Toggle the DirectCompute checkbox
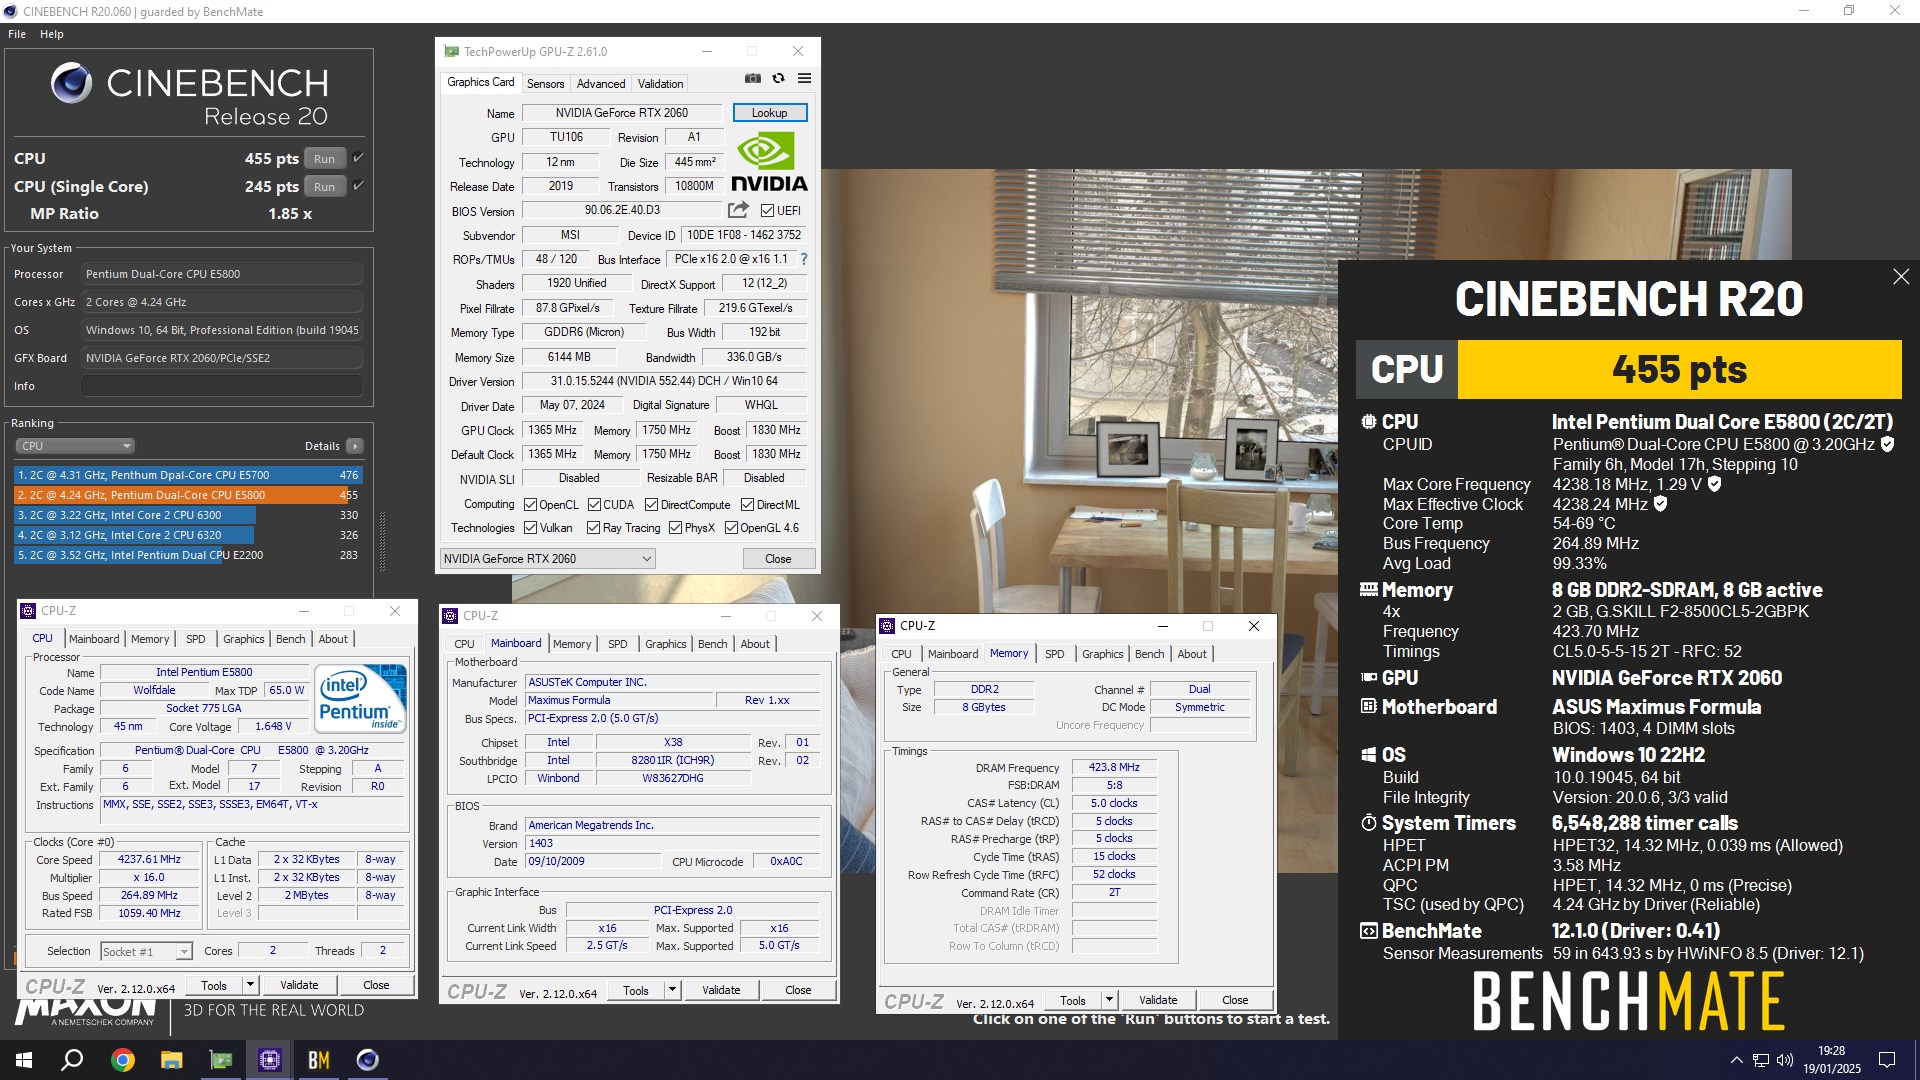 tap(651, 505)
